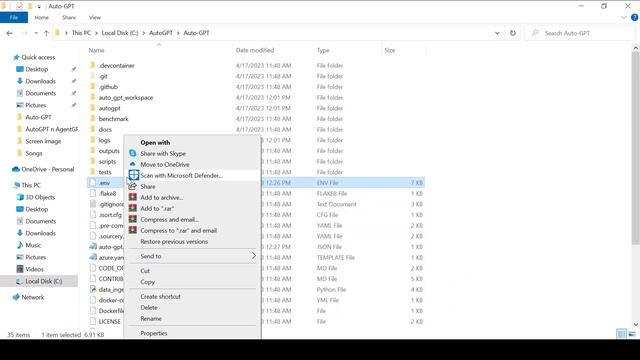This screenshot has width=640, height=360.
Task: Open the View ribbon tab
Action: (95, 18)
